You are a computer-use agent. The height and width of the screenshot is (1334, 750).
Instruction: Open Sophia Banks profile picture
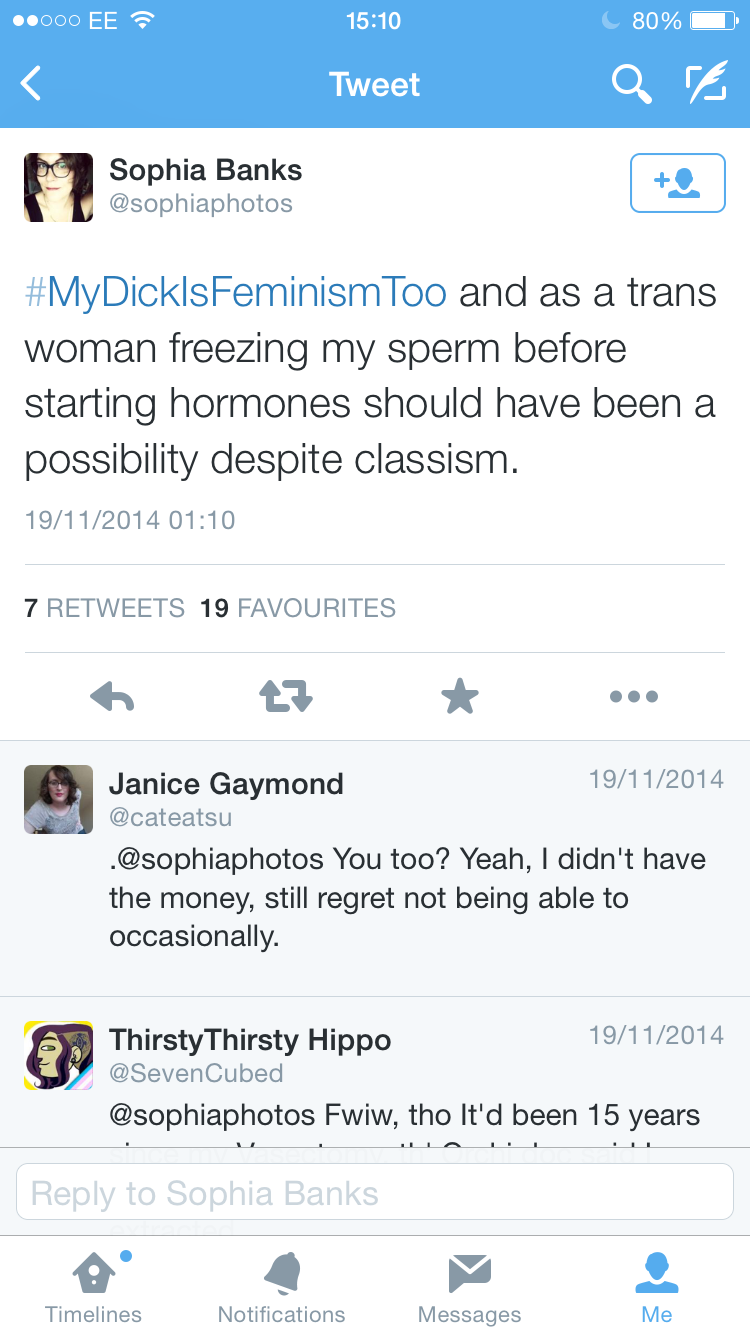59,187
